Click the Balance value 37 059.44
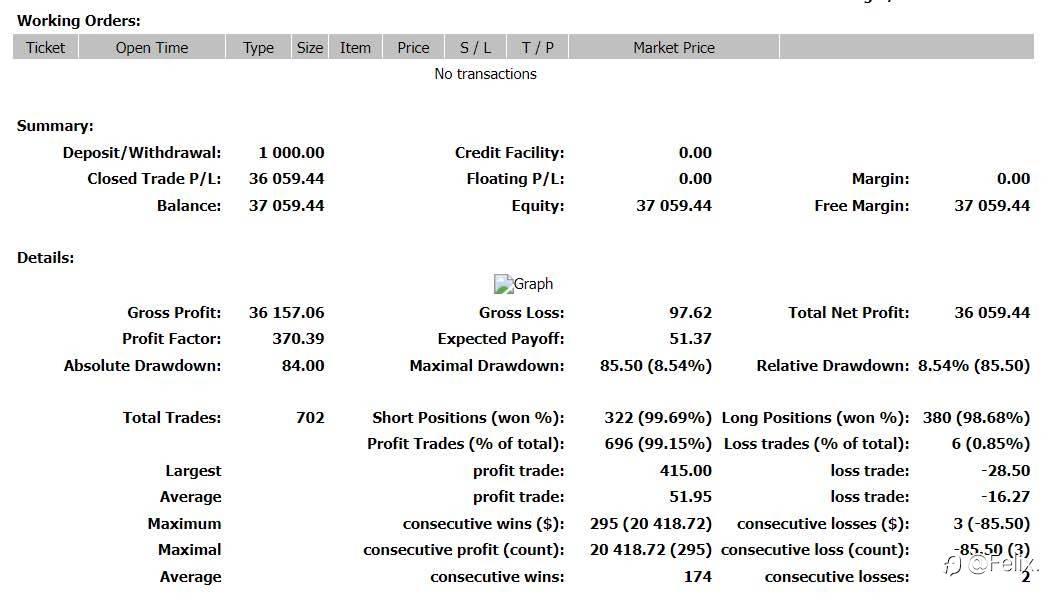Screen dimensions: 1050x601 click(286, 206)
